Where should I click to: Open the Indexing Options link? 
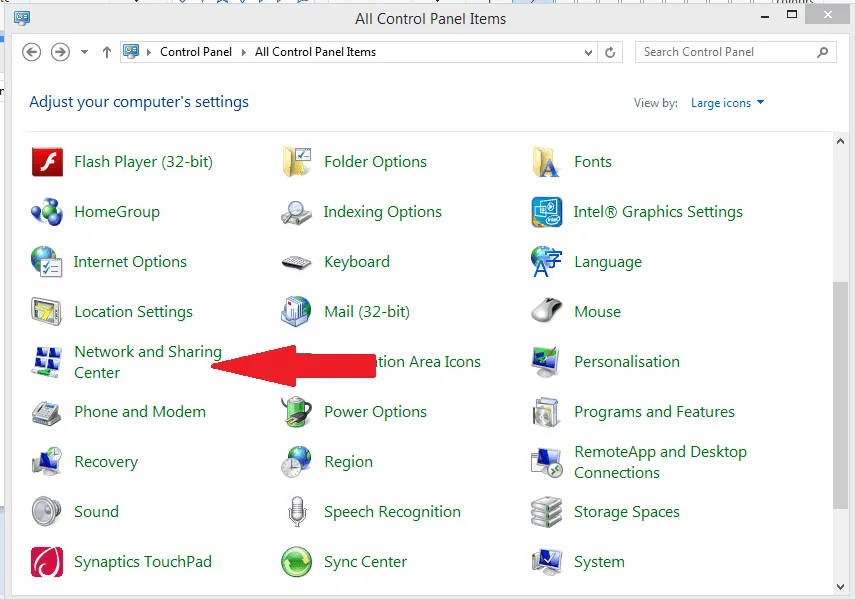pos(382,211)
